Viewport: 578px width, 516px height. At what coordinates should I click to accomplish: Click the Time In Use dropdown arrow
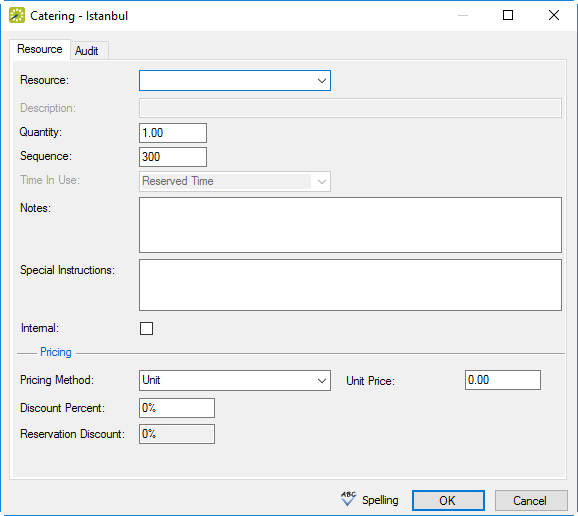(x=321, y=181)
